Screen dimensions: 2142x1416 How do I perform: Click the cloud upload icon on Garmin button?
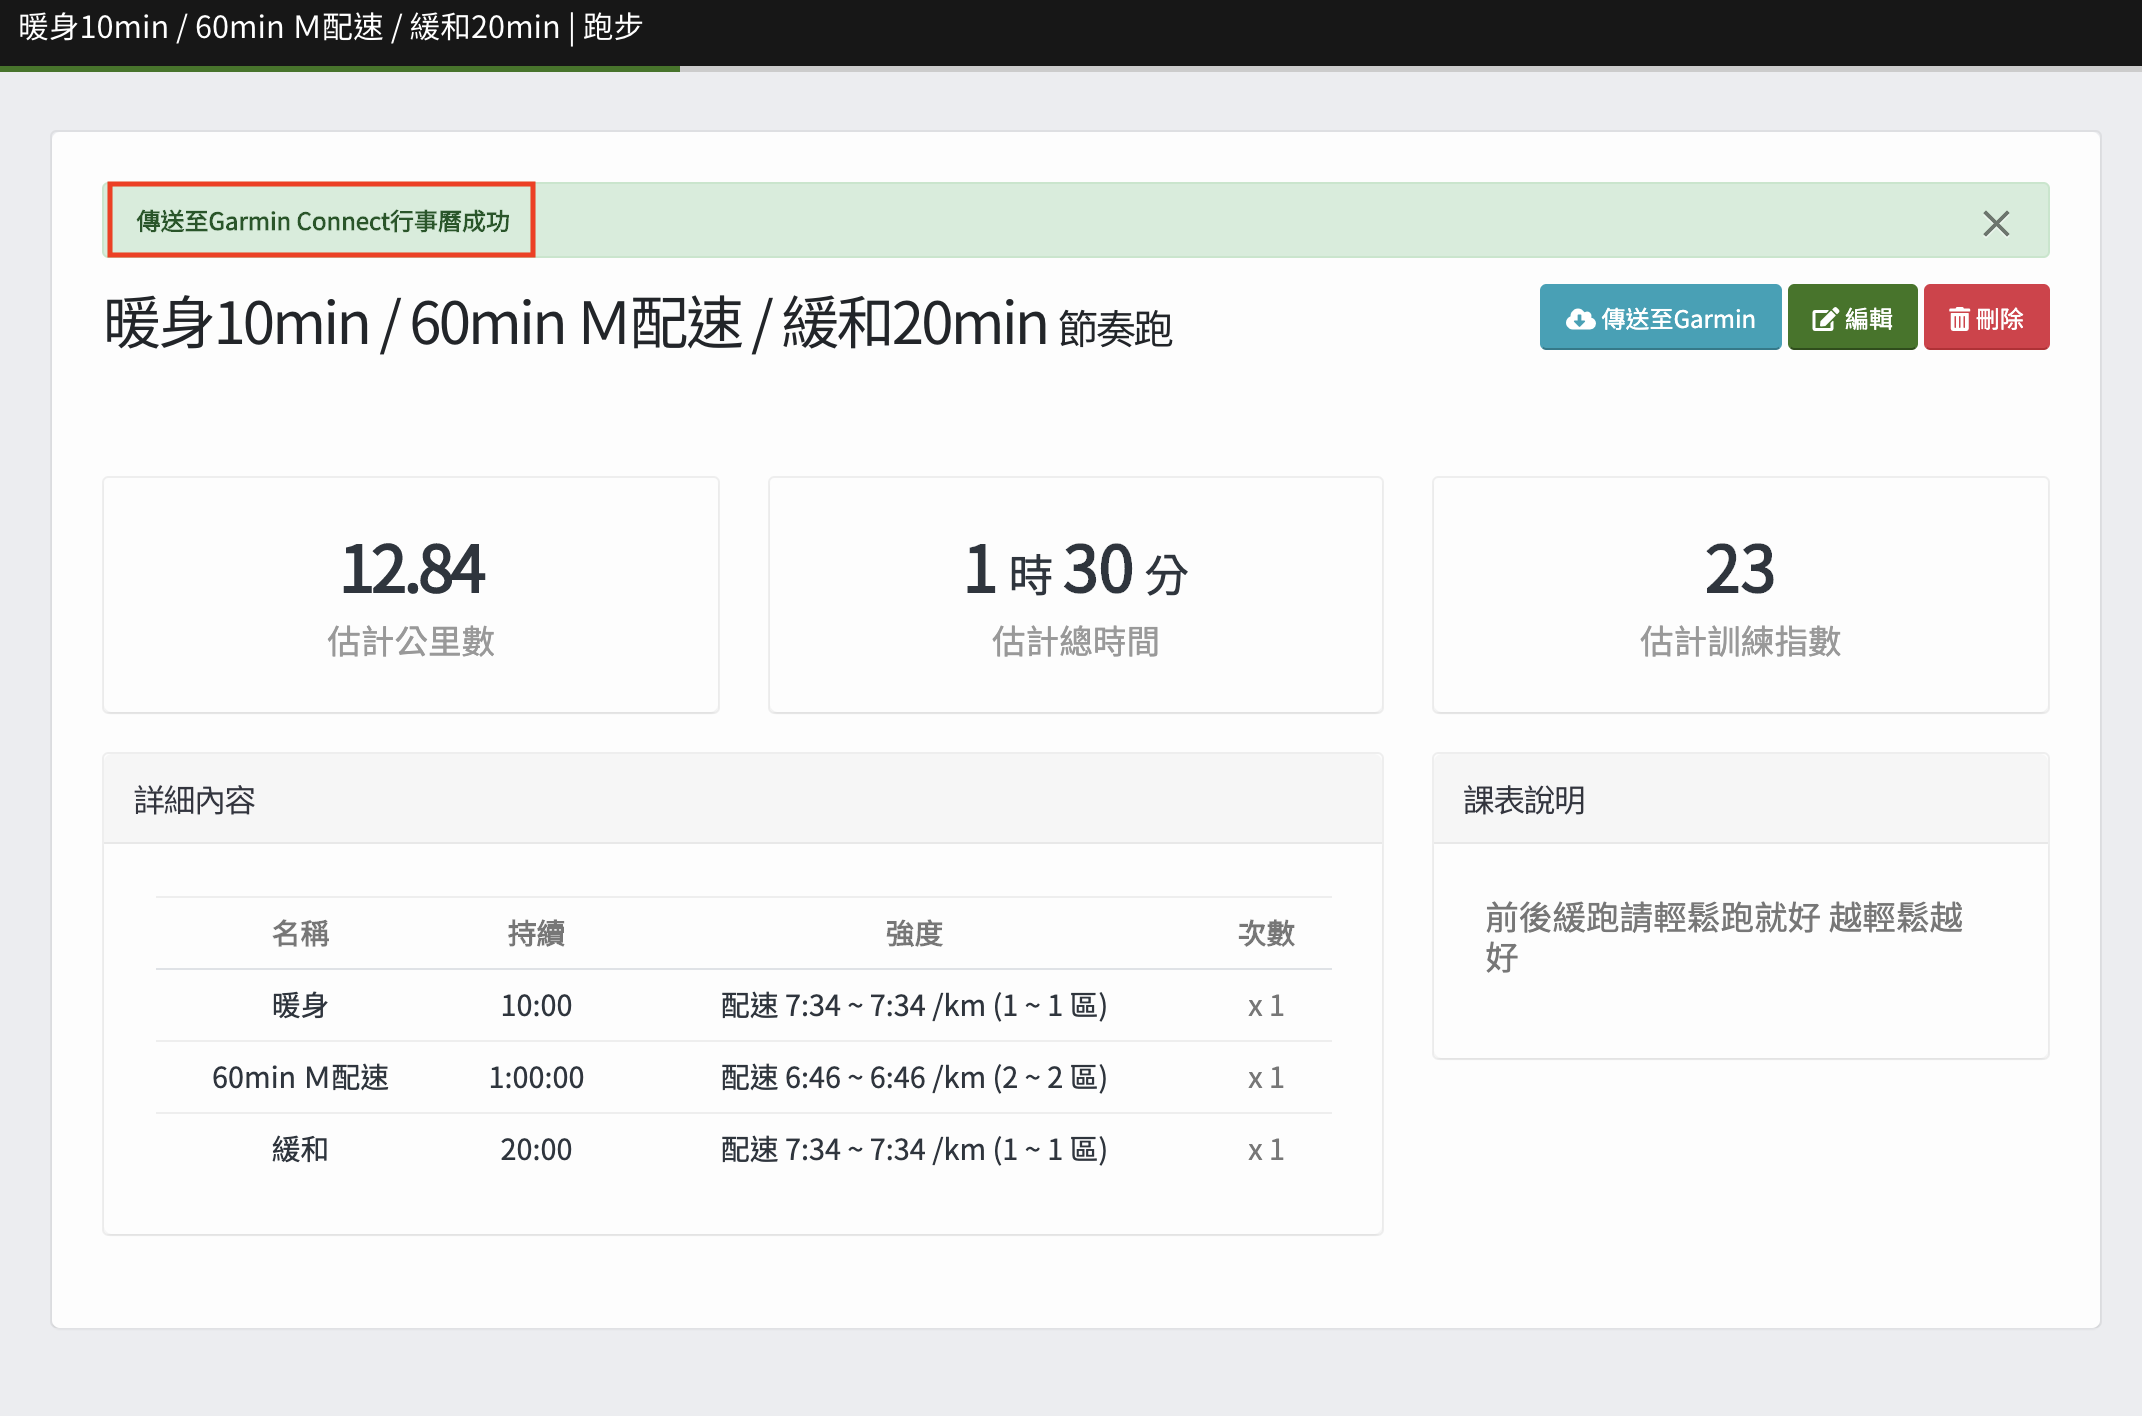[1580, 319]
